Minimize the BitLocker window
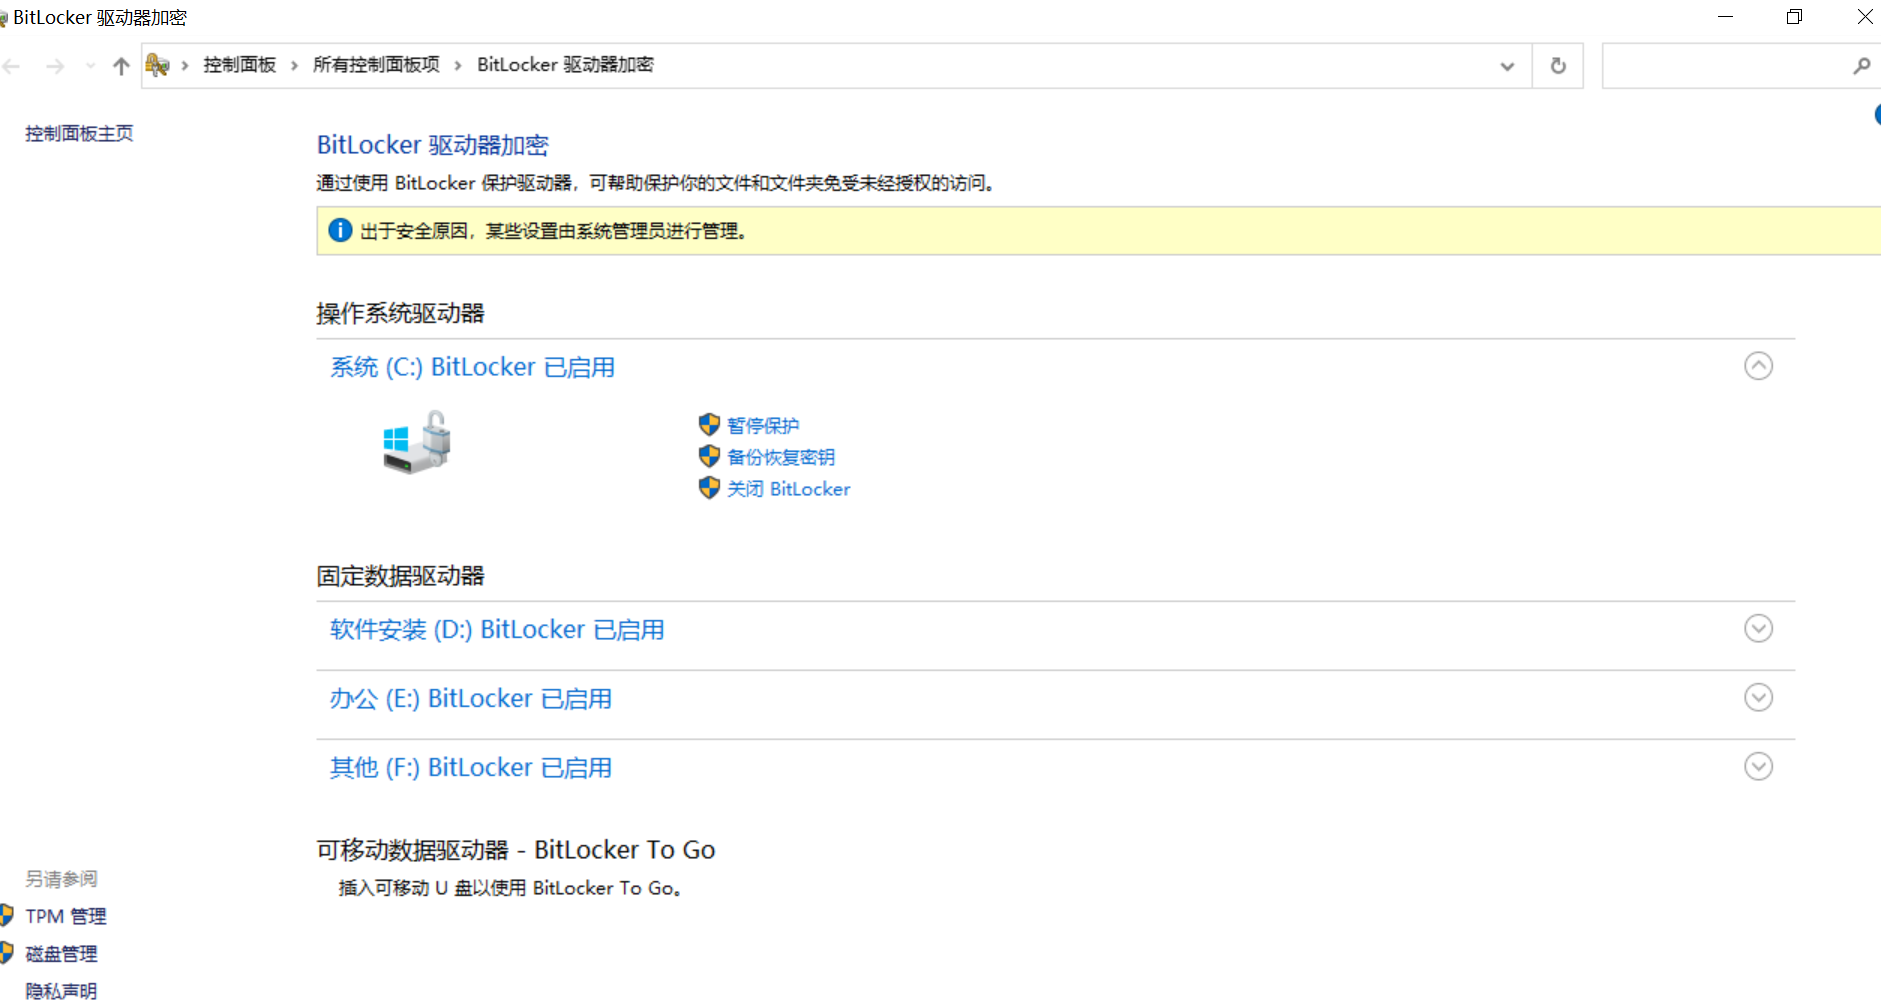Viewport: 1881px width, 1005px height. 1725,17
